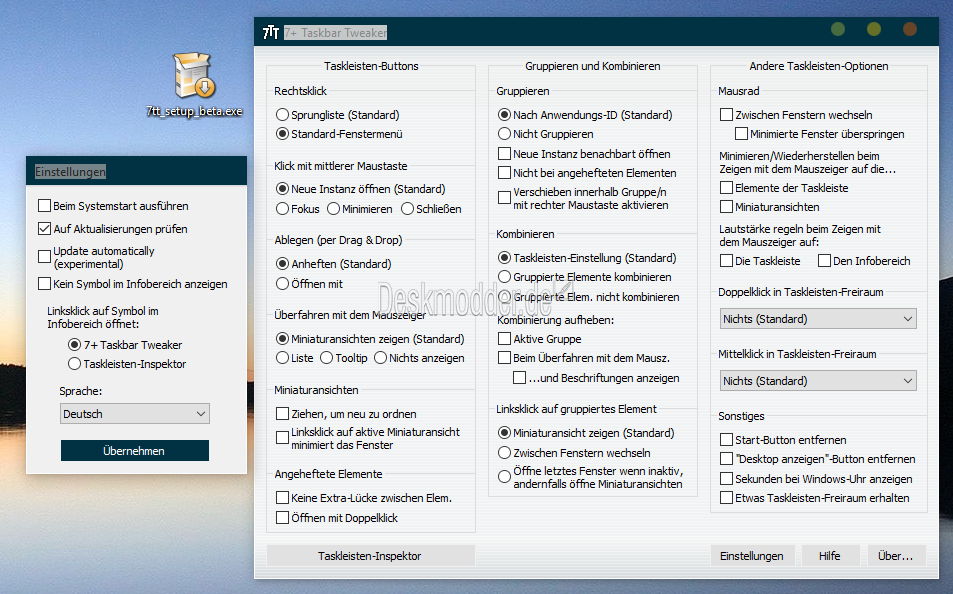Viewport: 953px width, 594px height.
Task: Select Öffne letztes Fenster wenn inaktiv
Action: click(504, 477)
